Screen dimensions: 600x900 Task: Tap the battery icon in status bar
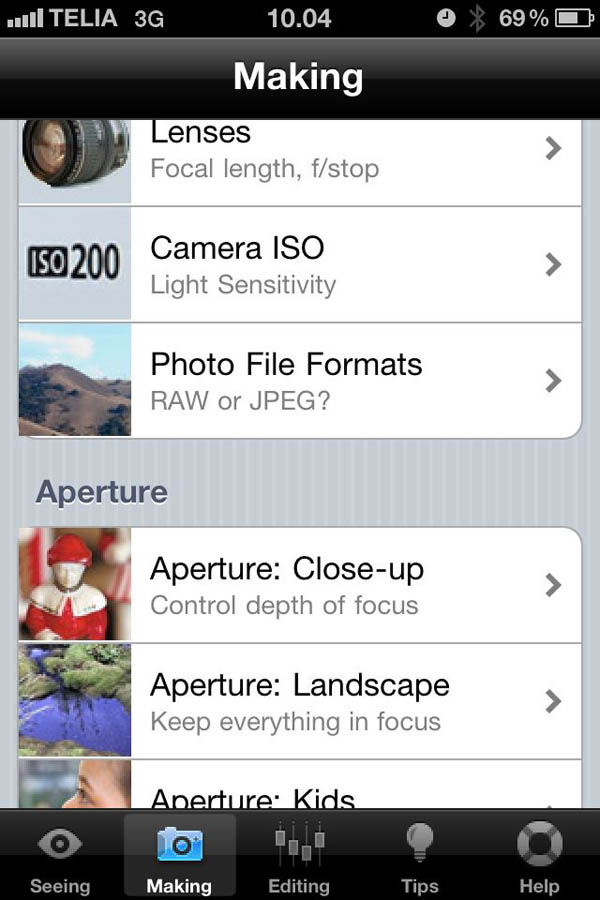574,18
